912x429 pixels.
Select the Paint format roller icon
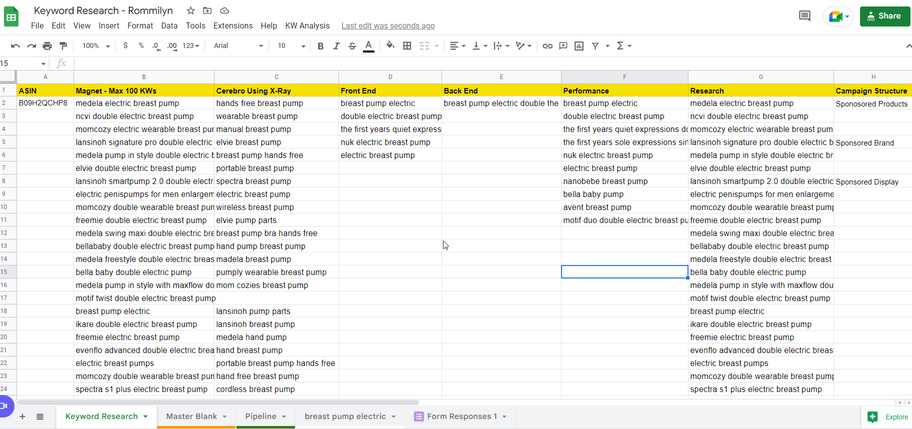63,46
